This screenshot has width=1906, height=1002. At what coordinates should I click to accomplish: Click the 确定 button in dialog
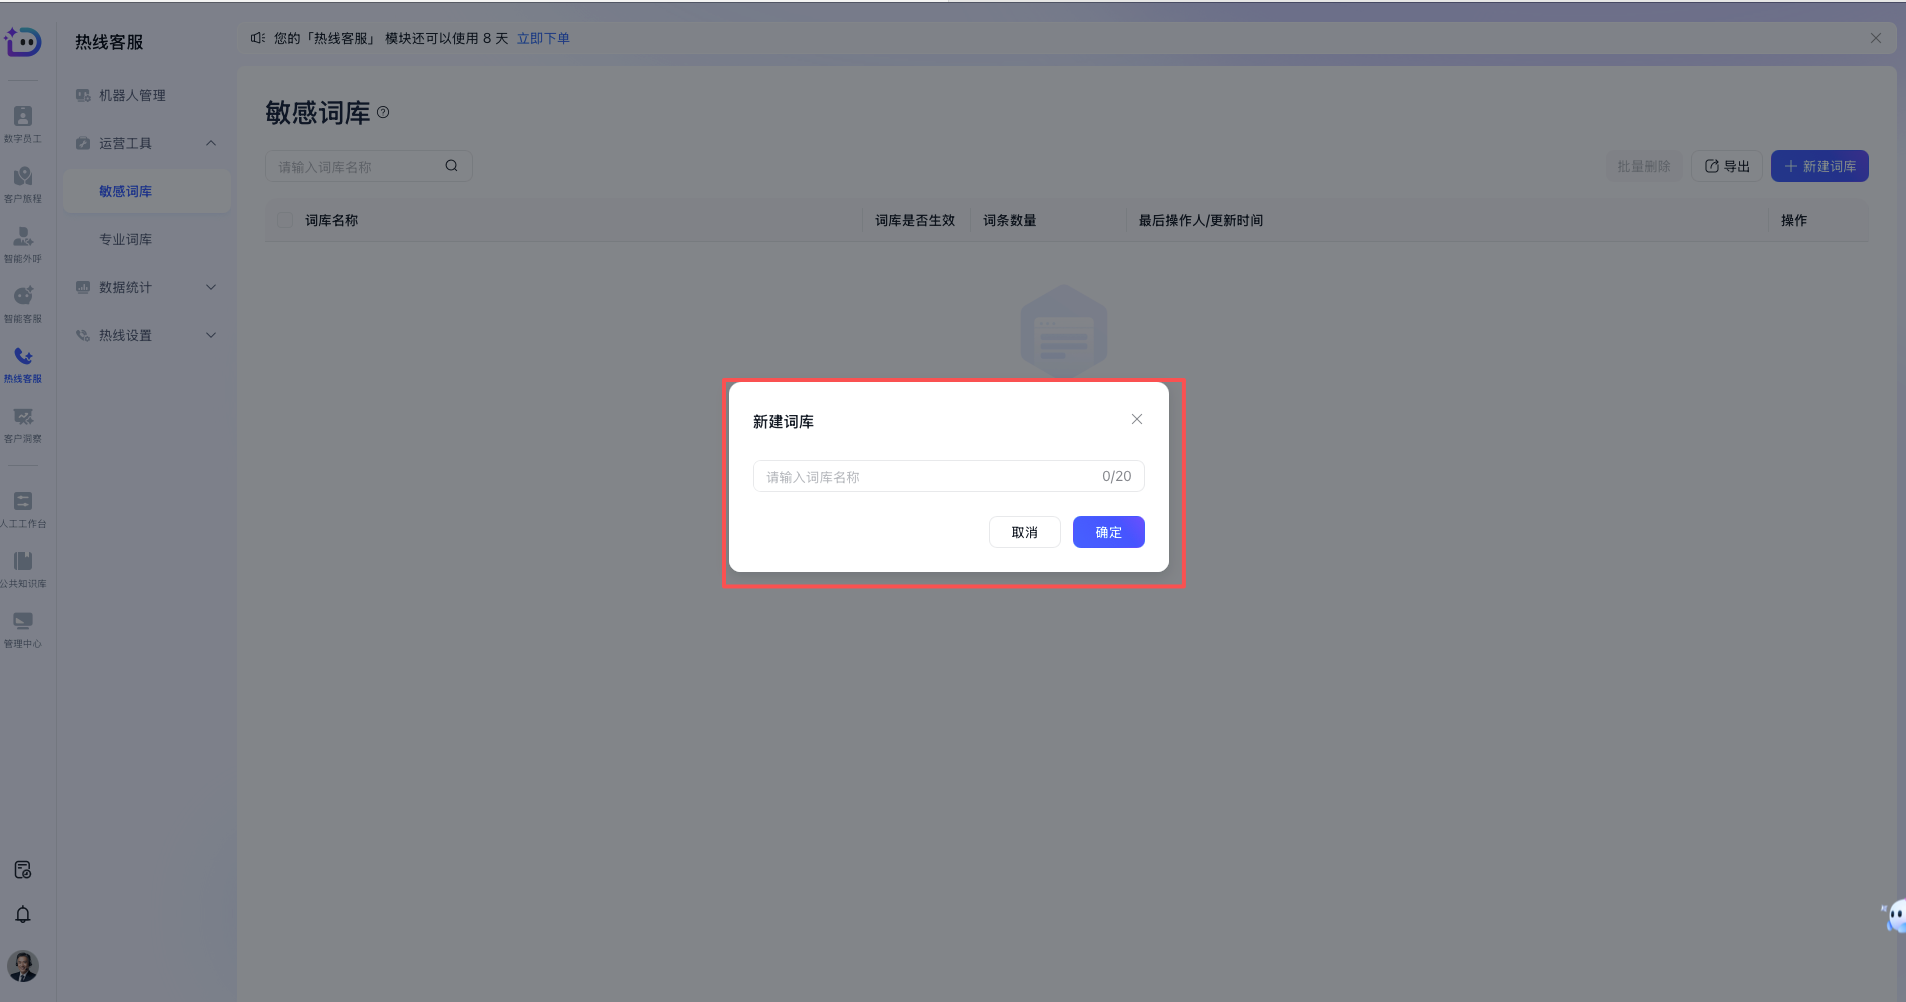(x=1108, y=532)
